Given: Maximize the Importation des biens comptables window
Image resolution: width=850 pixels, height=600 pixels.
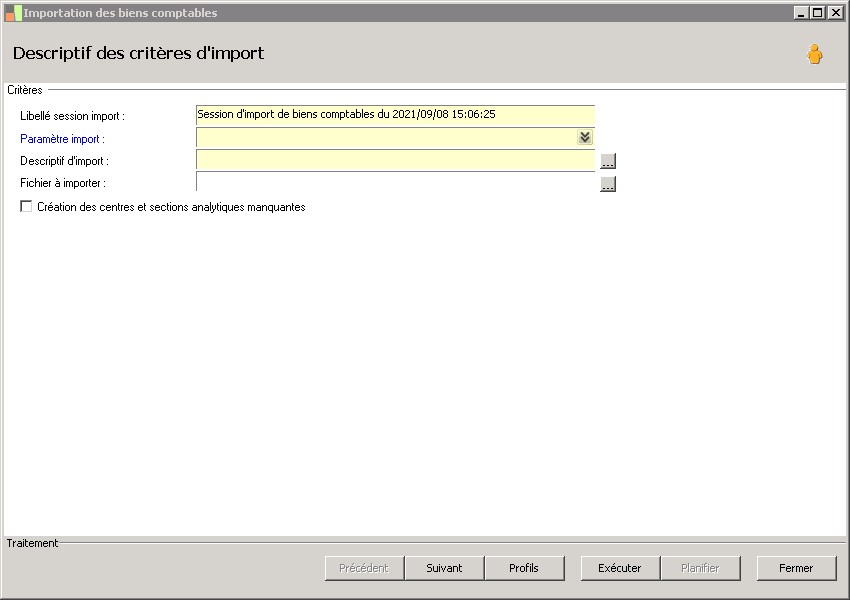Looking at the screenshot, I should click(817, 12).
